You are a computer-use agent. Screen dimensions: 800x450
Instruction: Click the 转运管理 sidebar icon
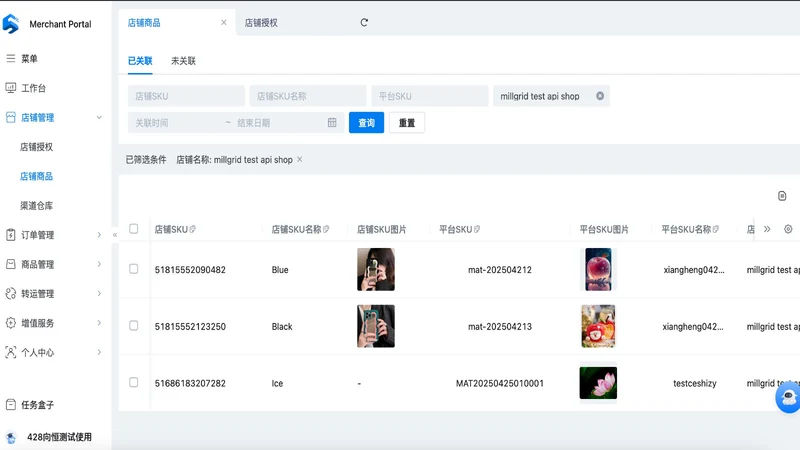(11, 293)
